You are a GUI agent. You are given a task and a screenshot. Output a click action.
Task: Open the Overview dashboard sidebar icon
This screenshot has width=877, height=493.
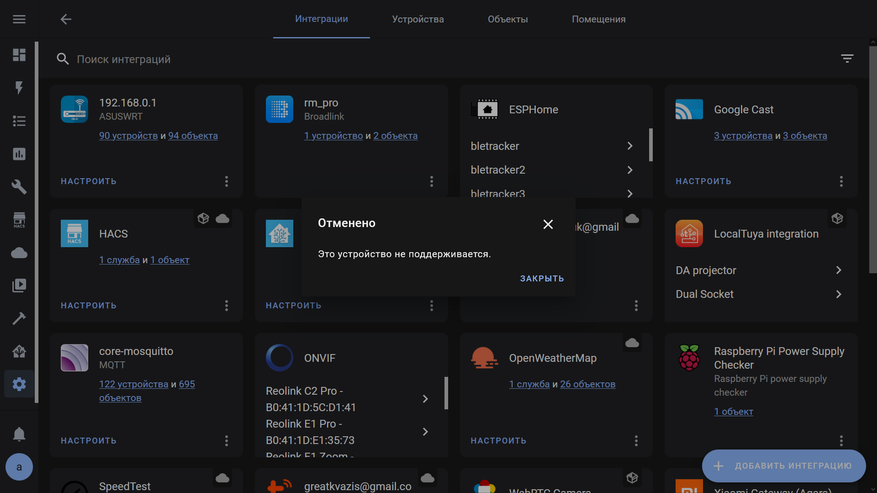pyautogui.click(x=19, y=55)
